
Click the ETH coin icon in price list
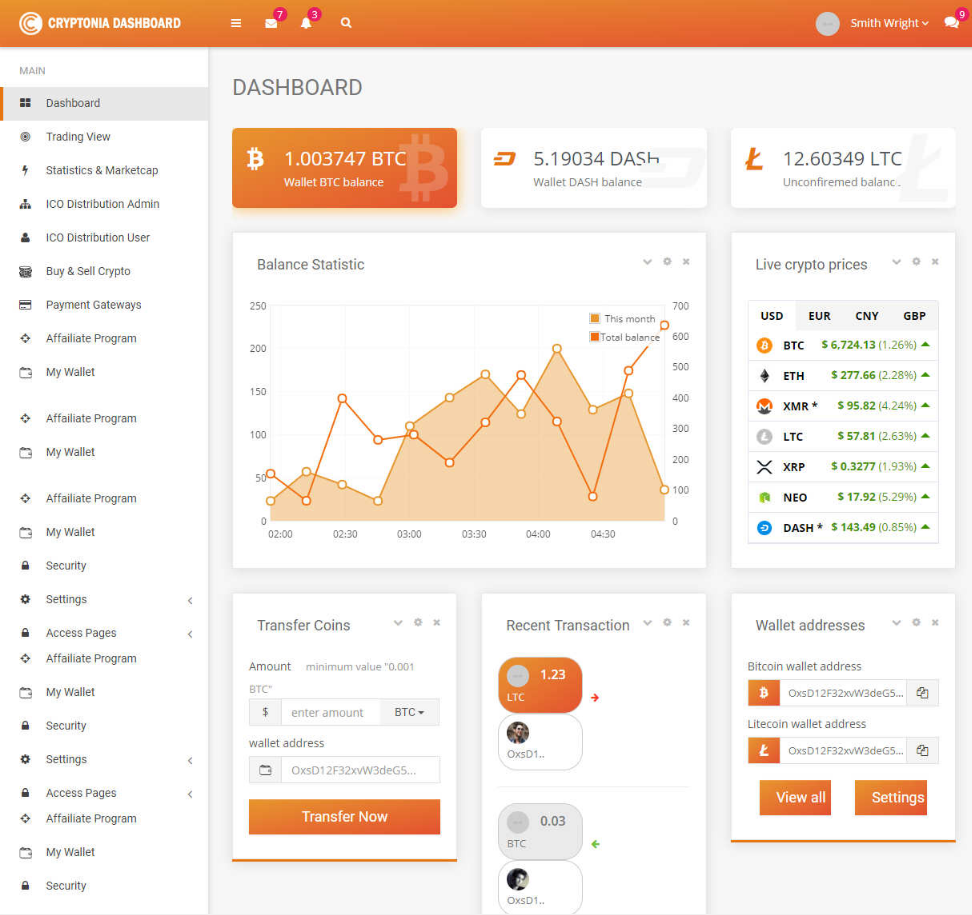pyautogui.click(x=764, y=376)
